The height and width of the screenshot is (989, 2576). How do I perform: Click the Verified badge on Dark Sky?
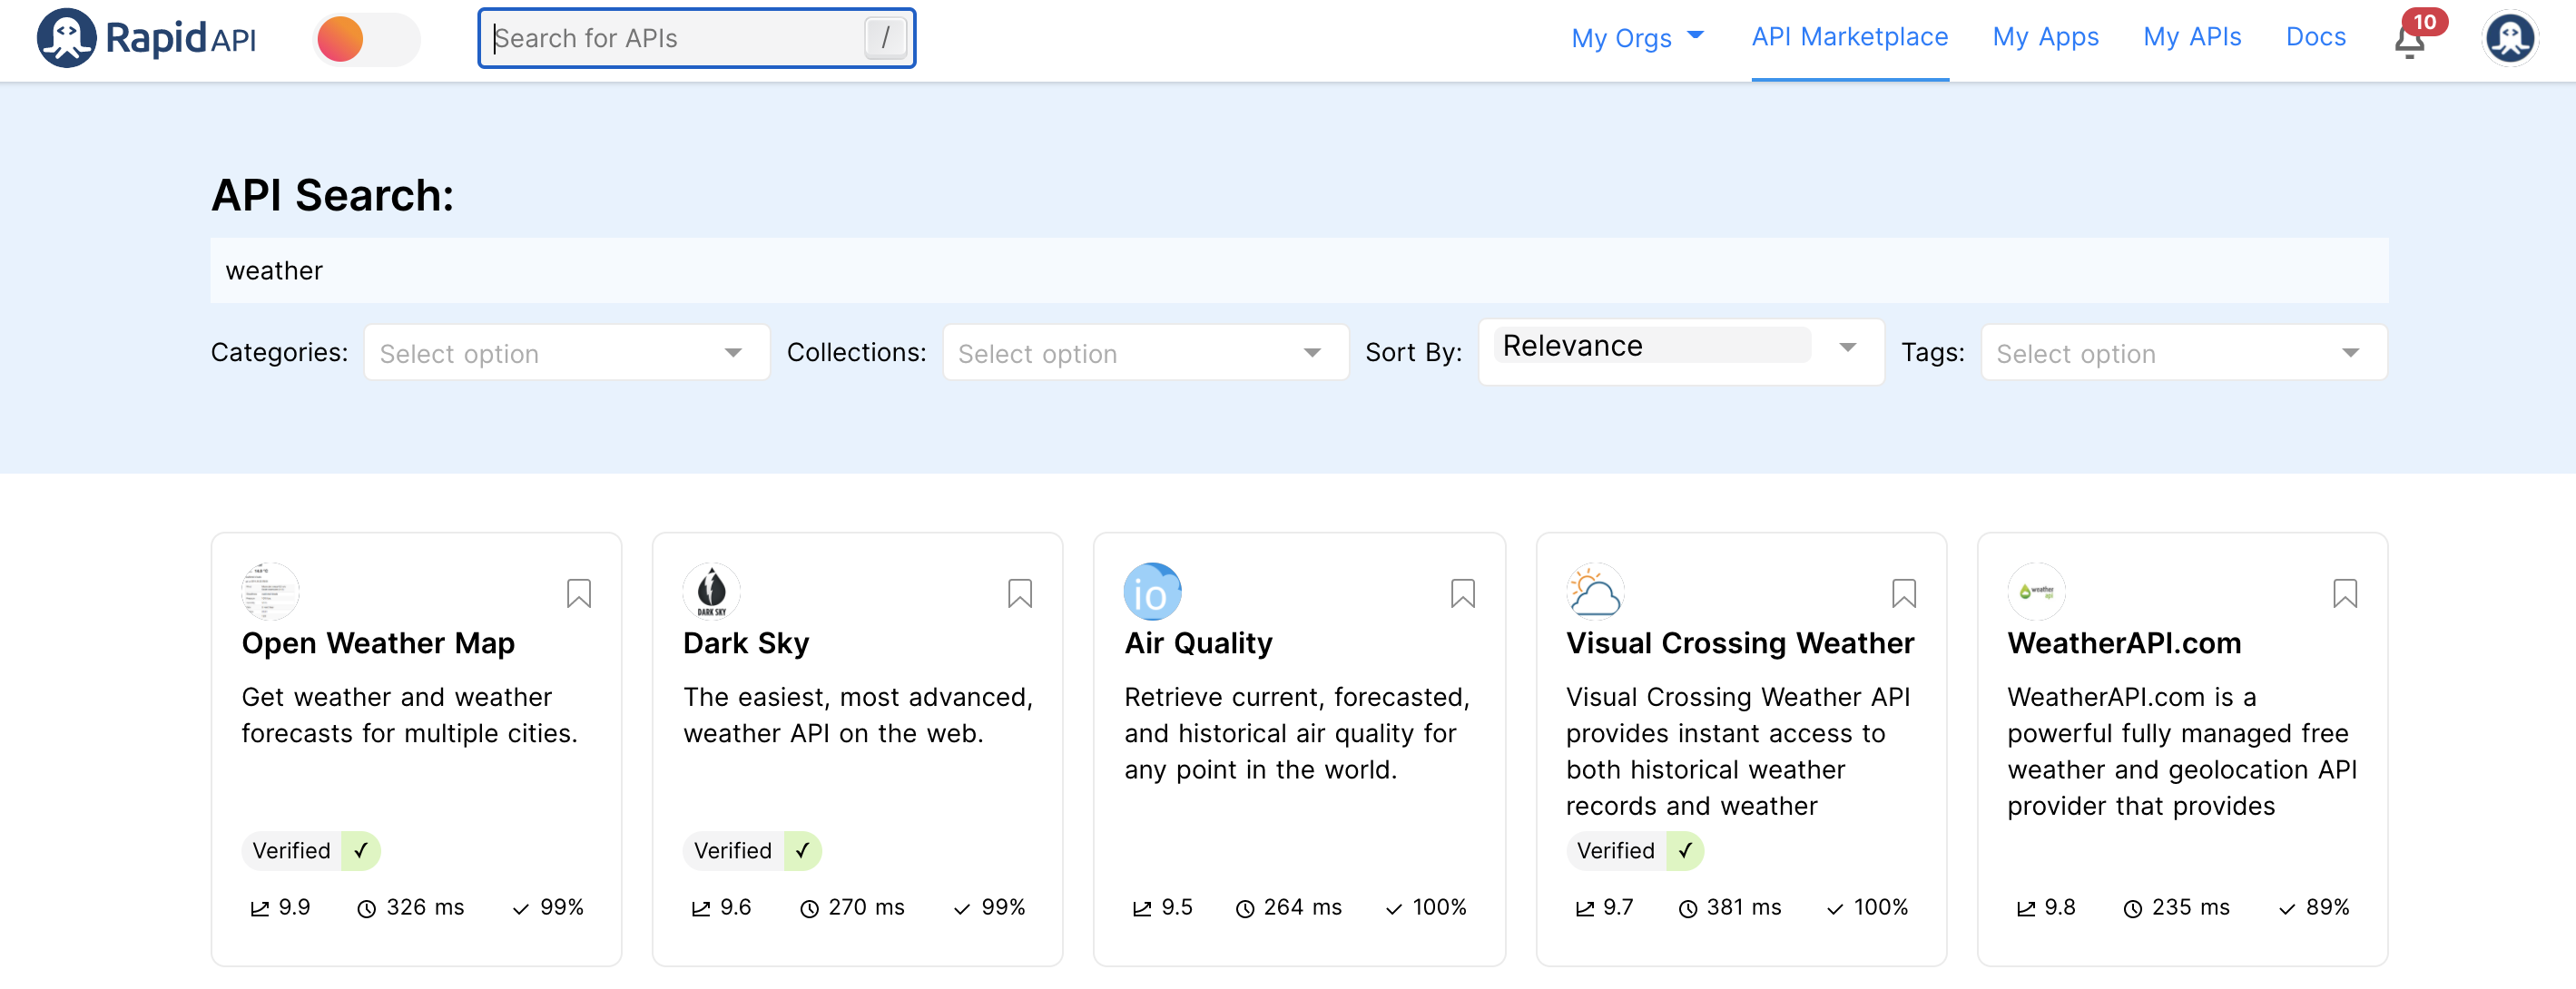(x=752, y=851)
